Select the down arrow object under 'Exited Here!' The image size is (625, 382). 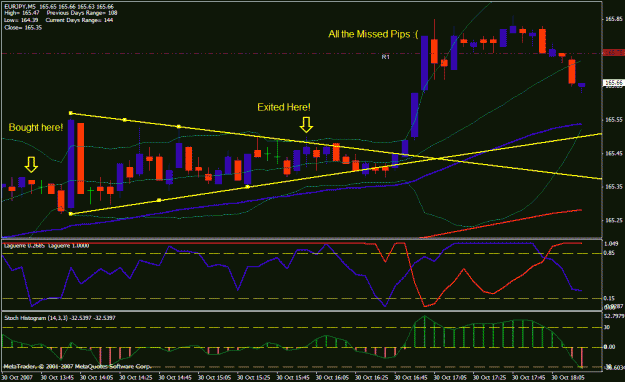coord(306,124)
